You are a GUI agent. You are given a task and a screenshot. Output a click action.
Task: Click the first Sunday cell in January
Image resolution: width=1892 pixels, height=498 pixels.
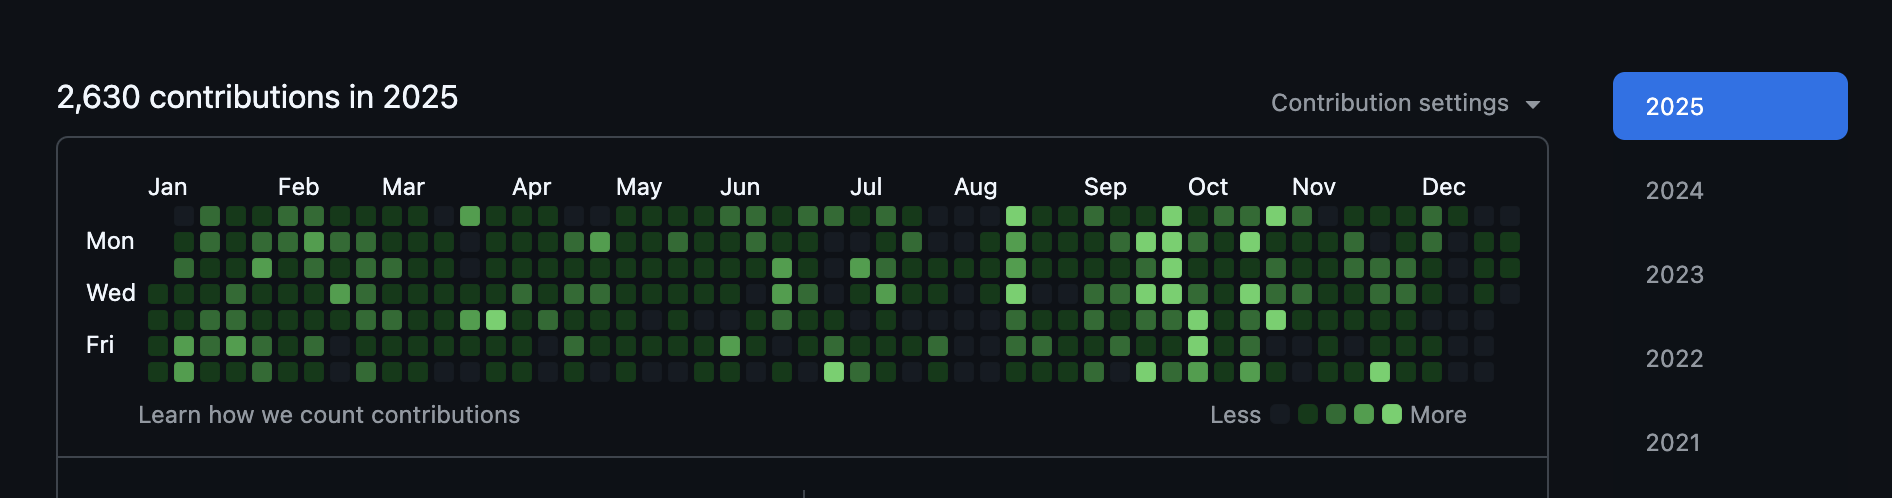[x=184, y=216]
